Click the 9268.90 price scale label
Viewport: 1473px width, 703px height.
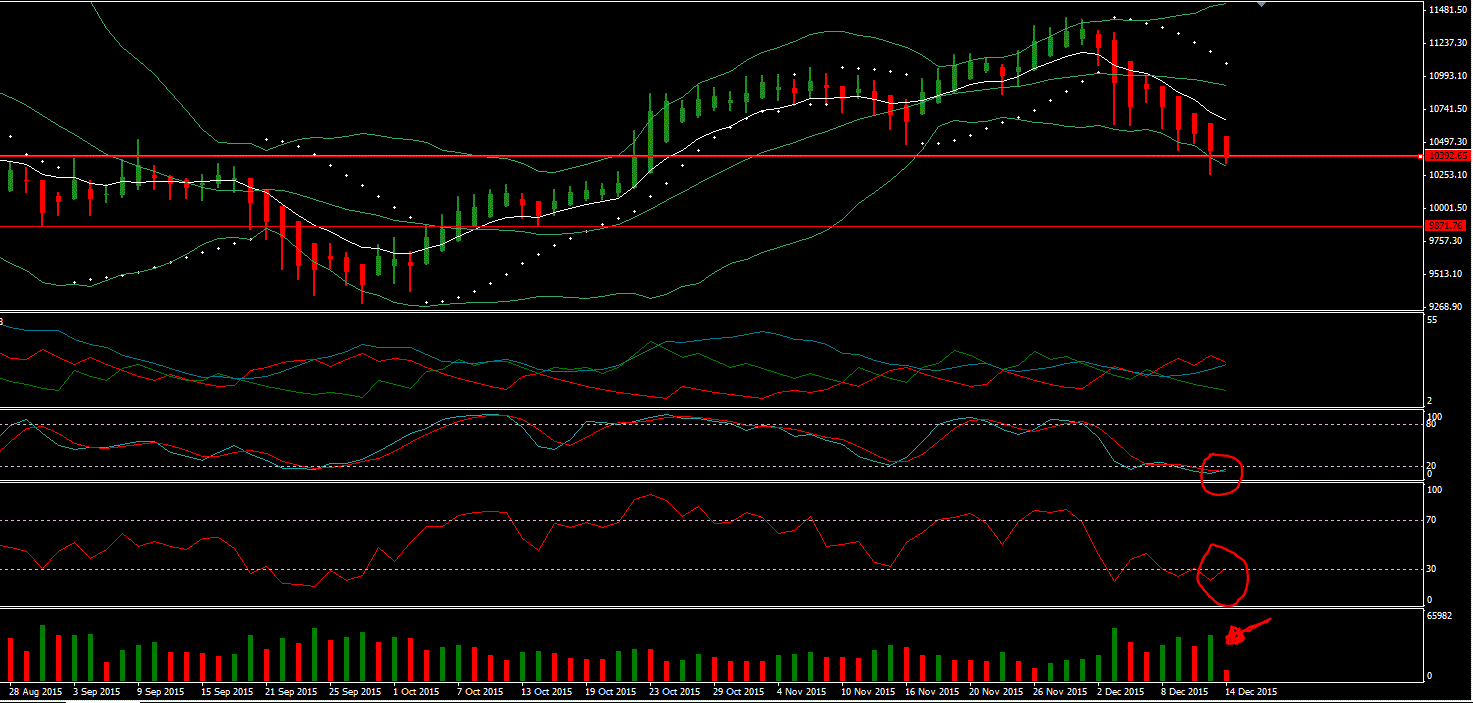(x=1446, y=307)
